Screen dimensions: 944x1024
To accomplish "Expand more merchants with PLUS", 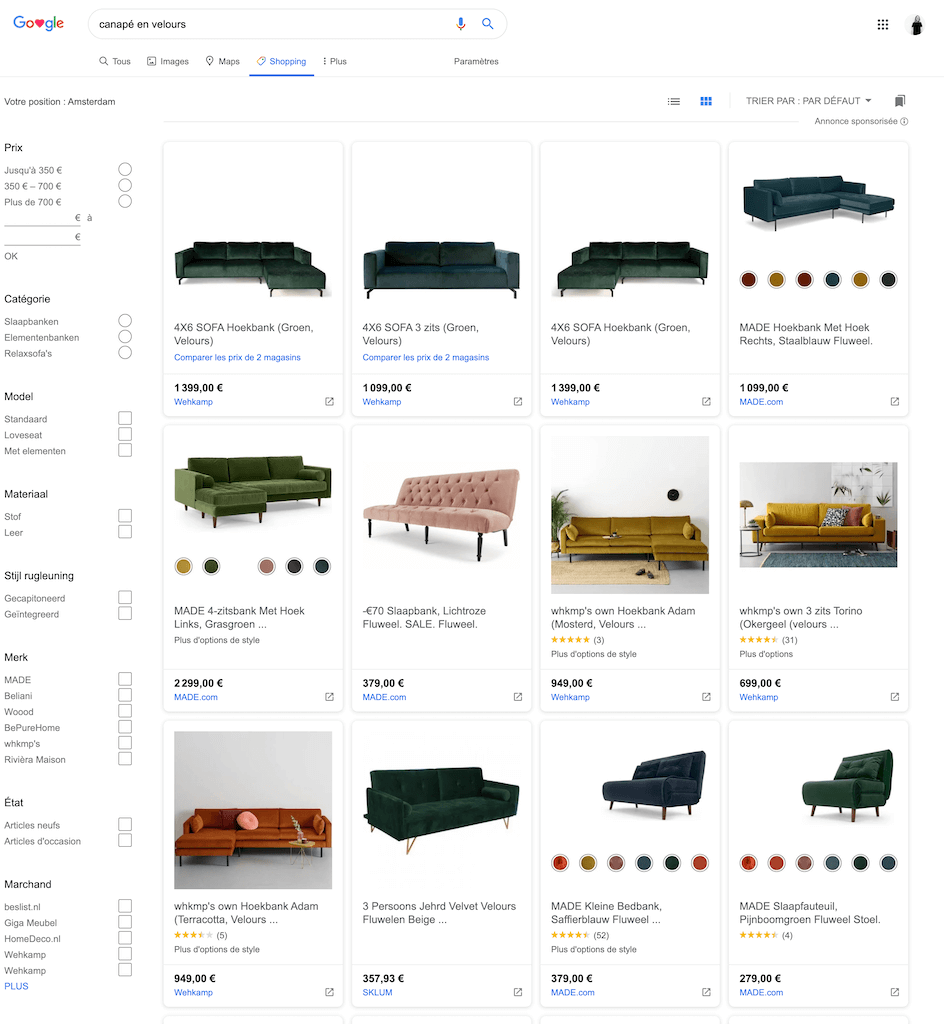I will pos(16,986).
